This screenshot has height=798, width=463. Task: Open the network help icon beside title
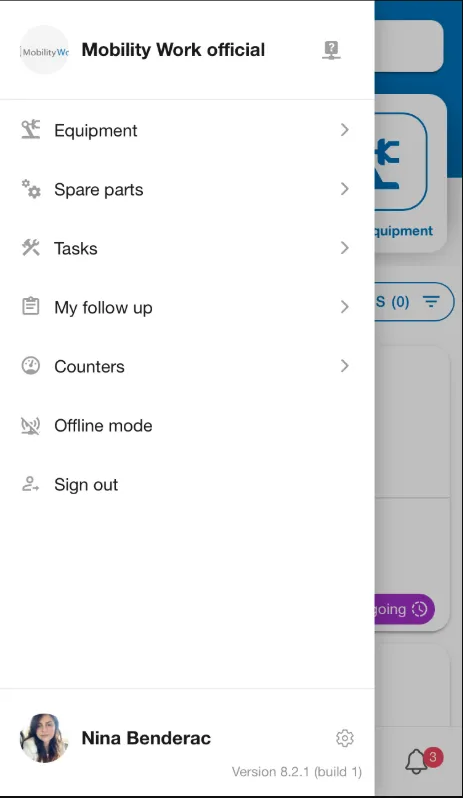point(331,50)
